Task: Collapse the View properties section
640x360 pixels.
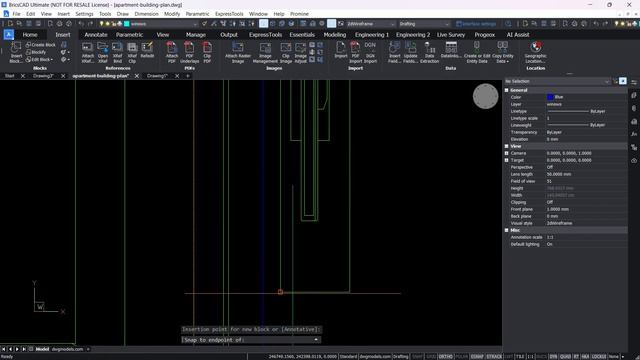Action: pyautogui.click(x=507, y=146)
